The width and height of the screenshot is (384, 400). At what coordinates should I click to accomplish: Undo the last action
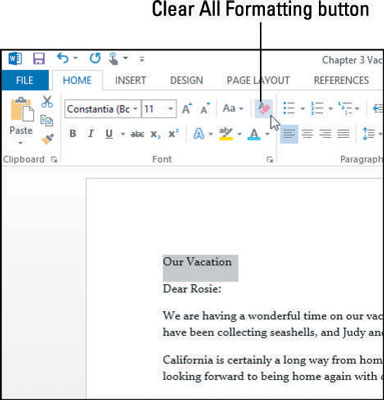pos(63,58)
